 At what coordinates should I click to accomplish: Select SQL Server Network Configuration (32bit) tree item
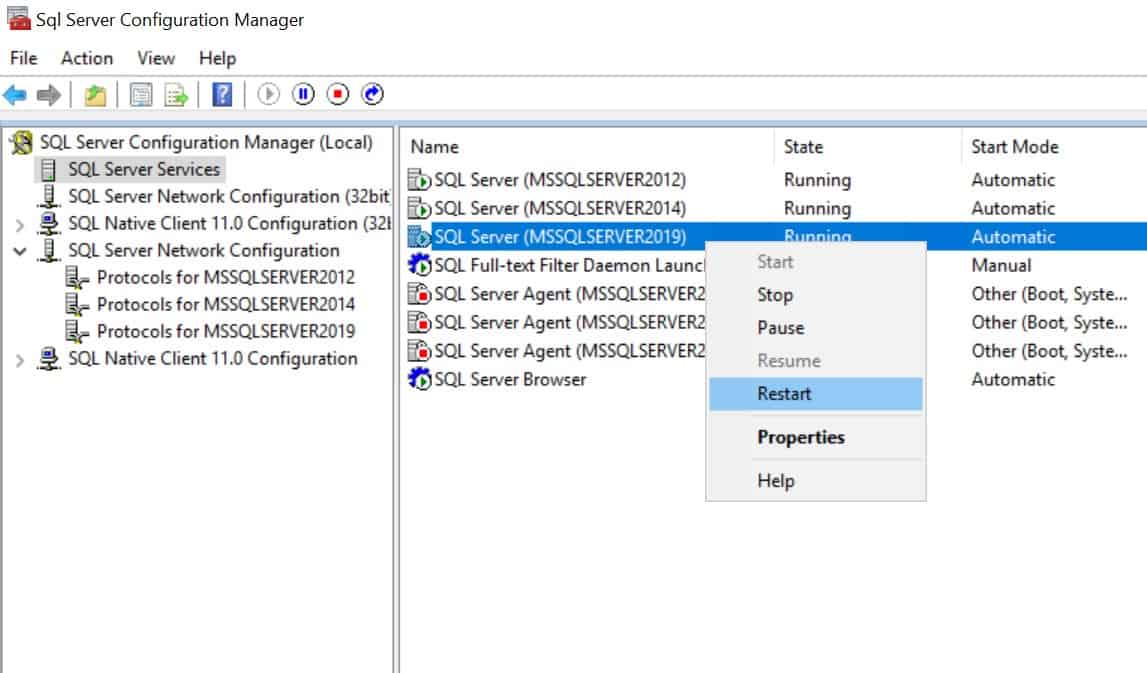click(x=229, y=196)
